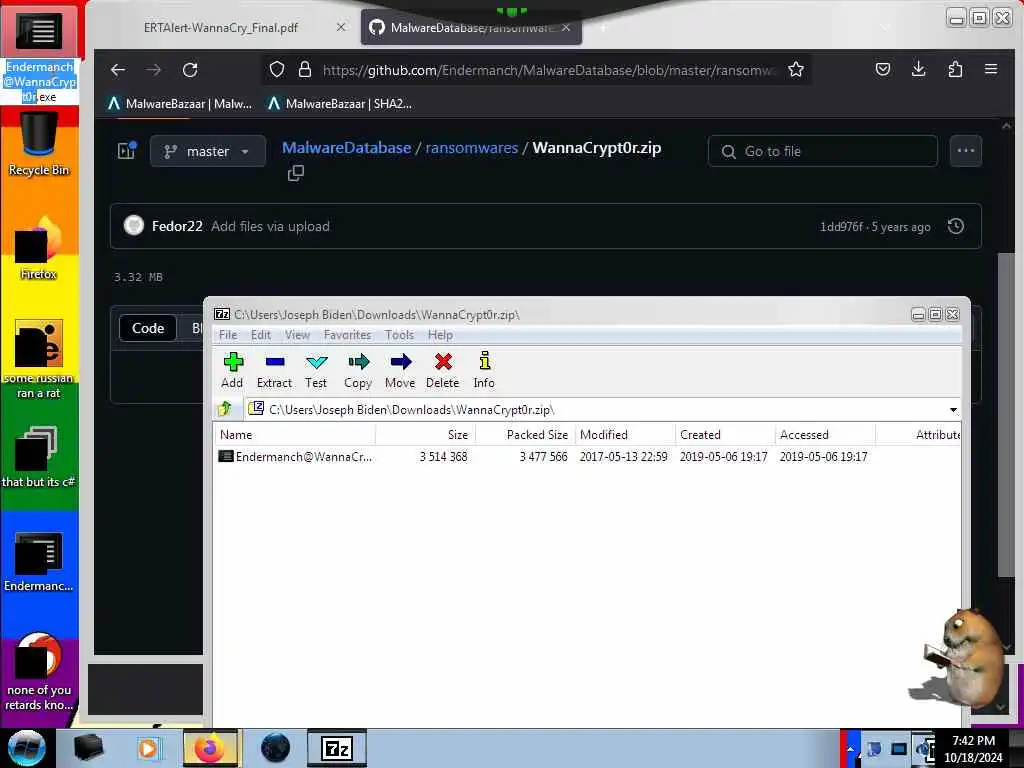The image size is (1024, 768).
Task: Open the MalwareBazaar | Malw... bookmark
Action: click(x=180, y=104)
